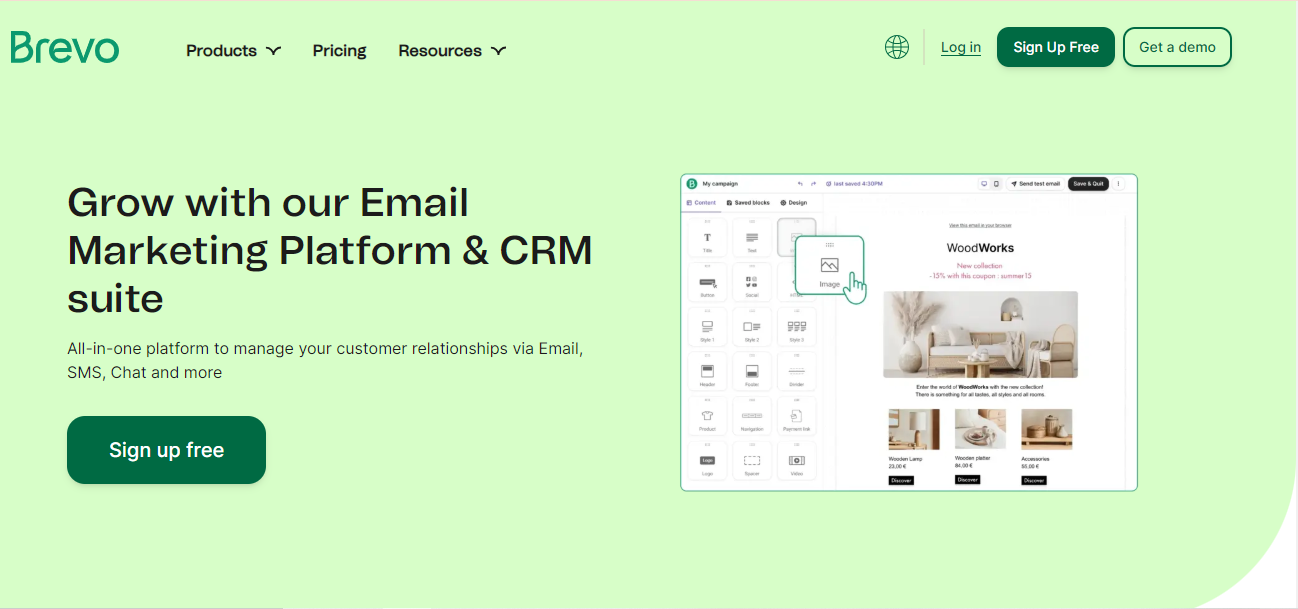Click the large Sign up free button
The height and width of the screenshot is (609, 1298).
(166, 450)
